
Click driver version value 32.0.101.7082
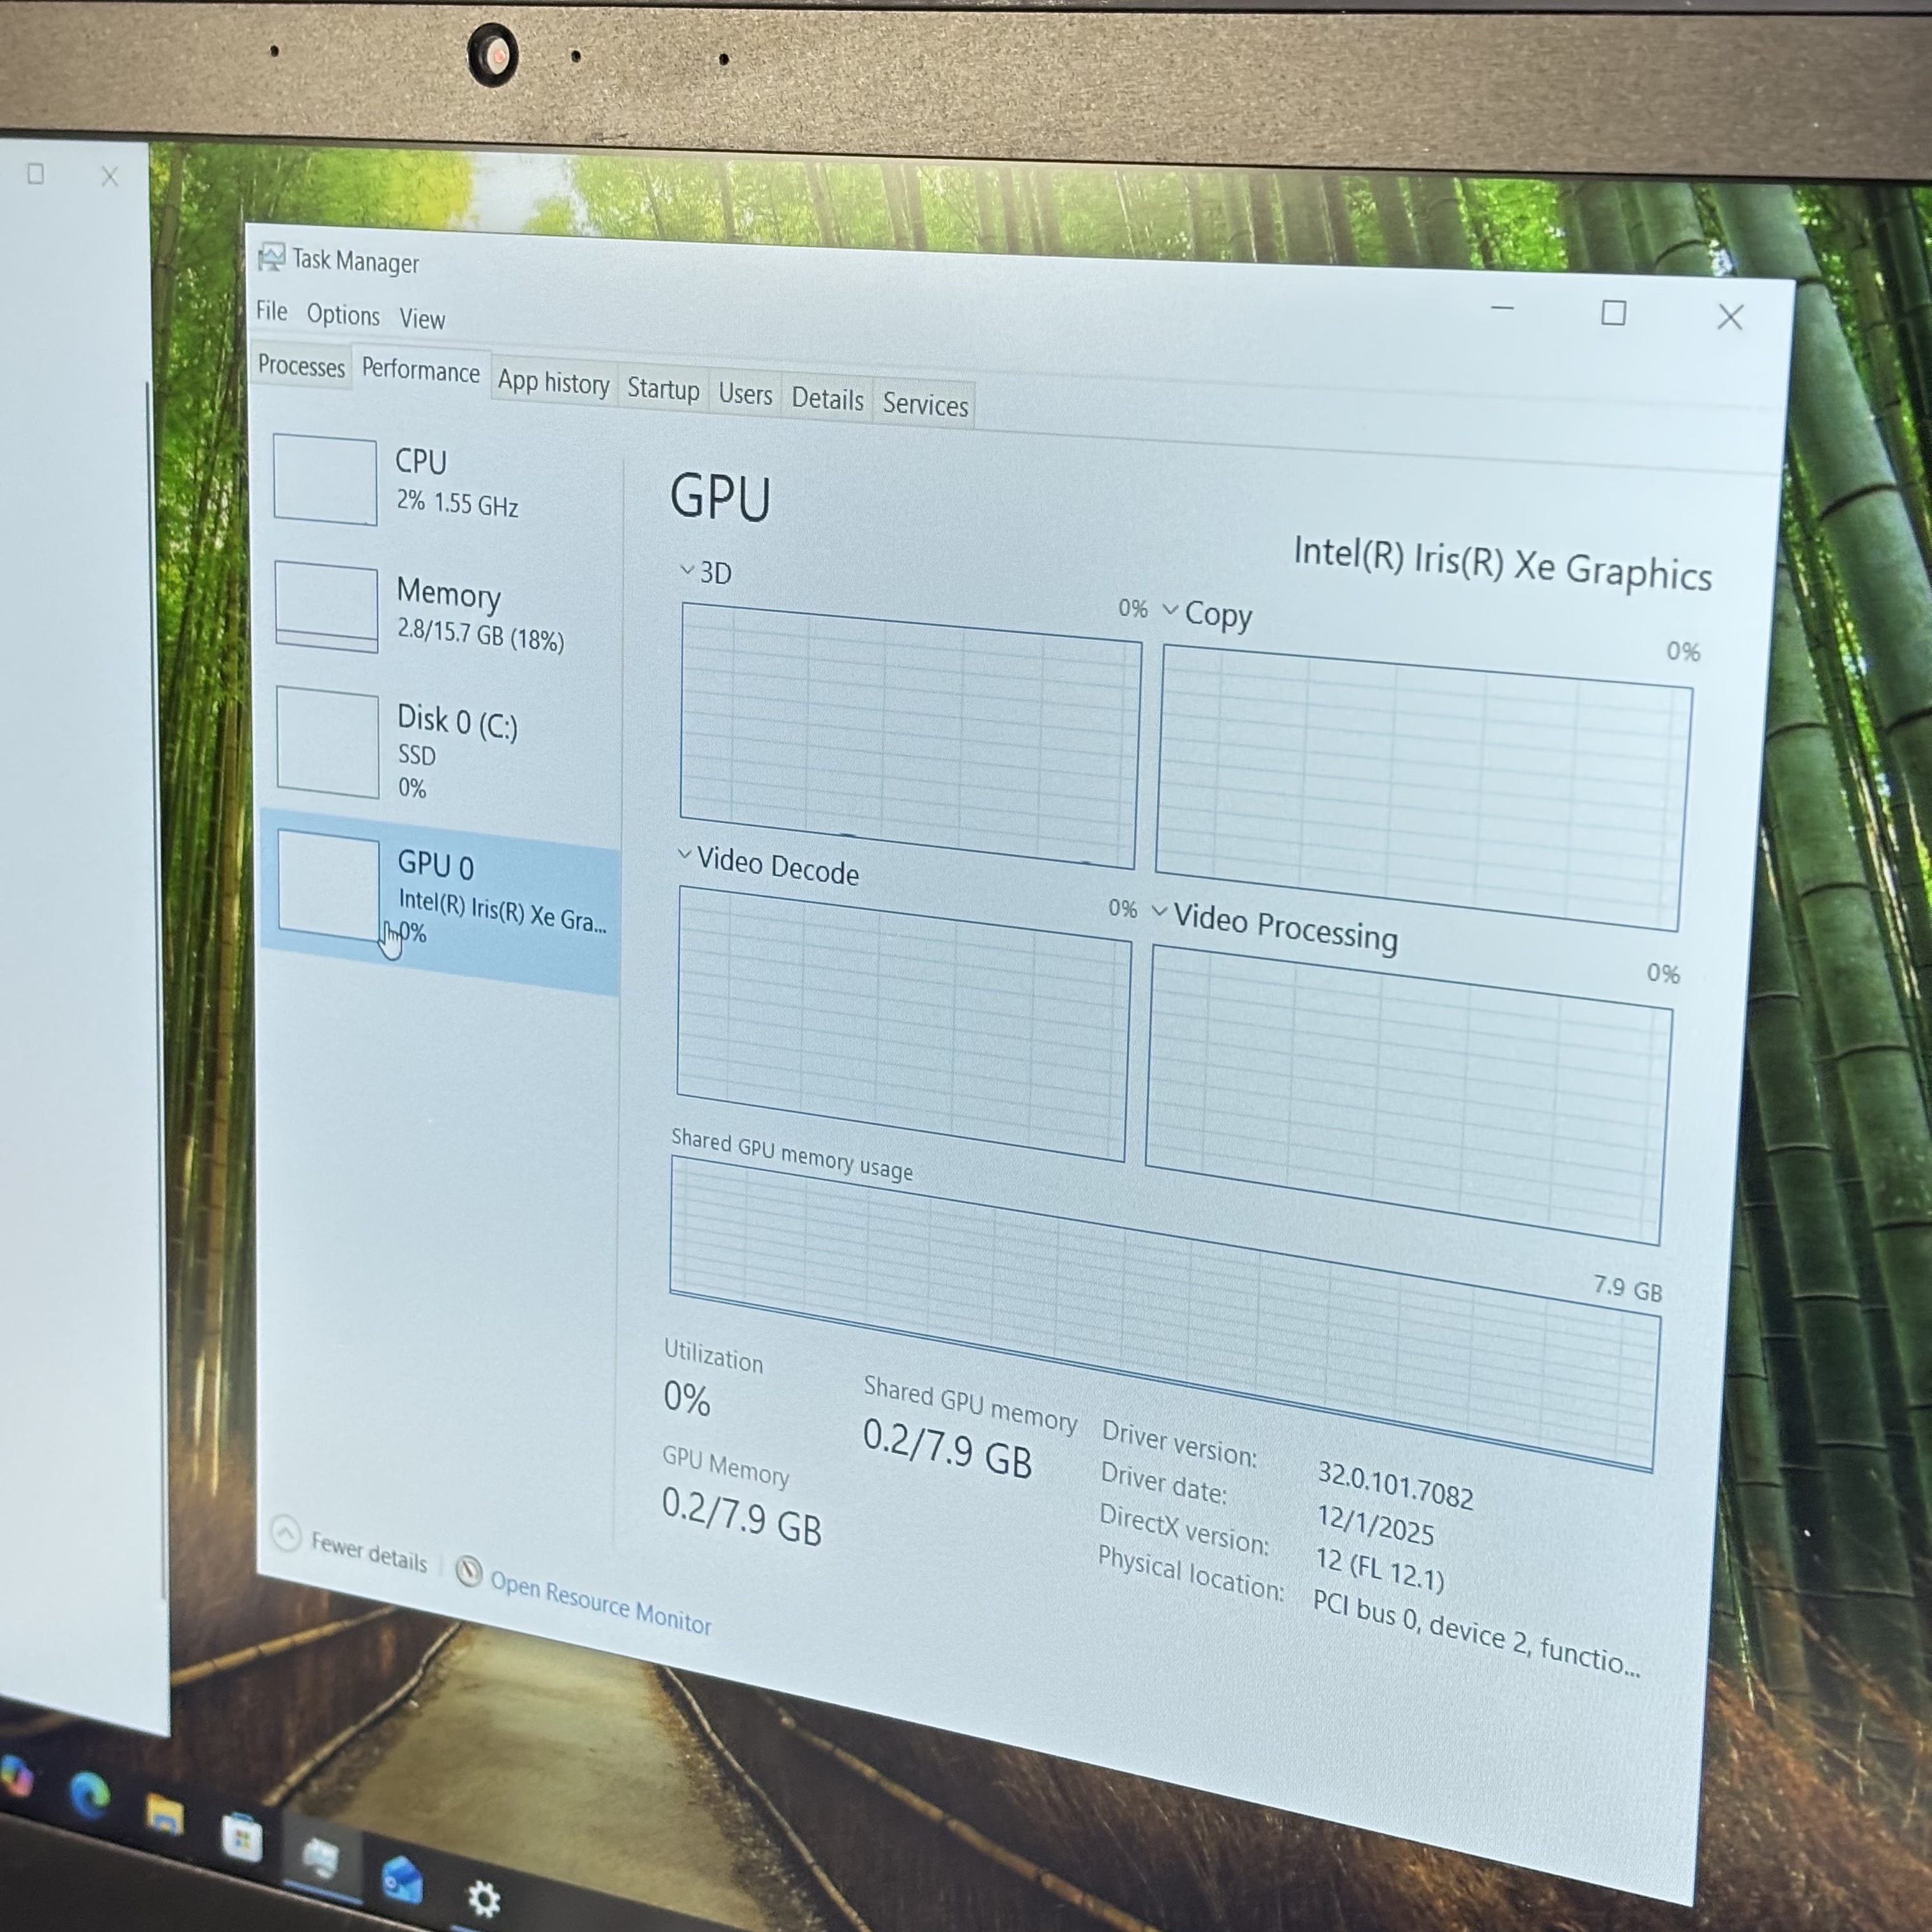pos(1395,1485)
